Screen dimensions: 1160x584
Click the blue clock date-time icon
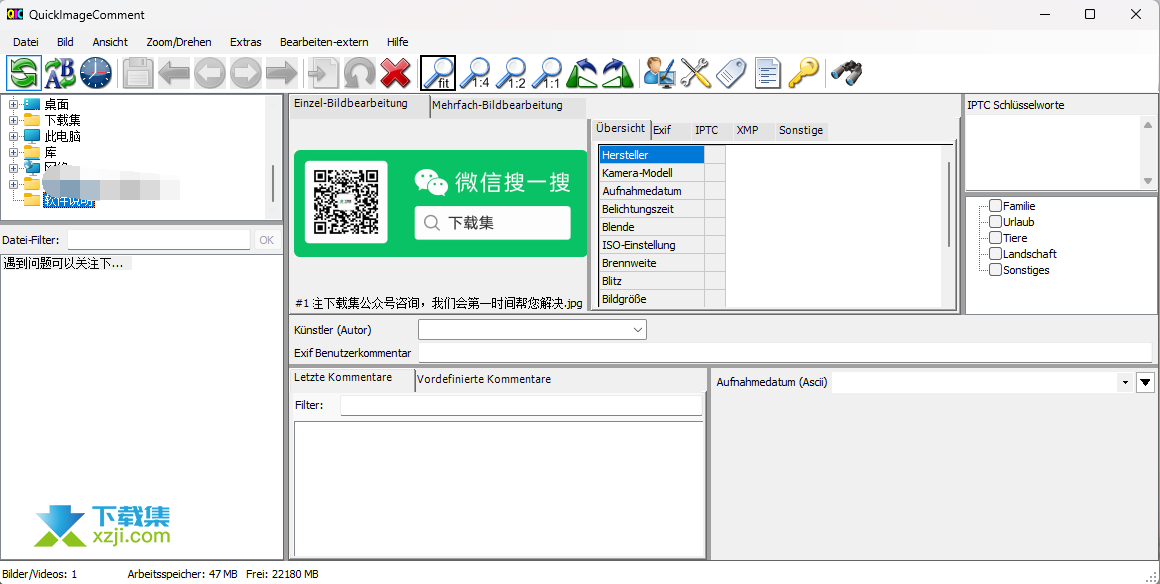tap(96, 73)
